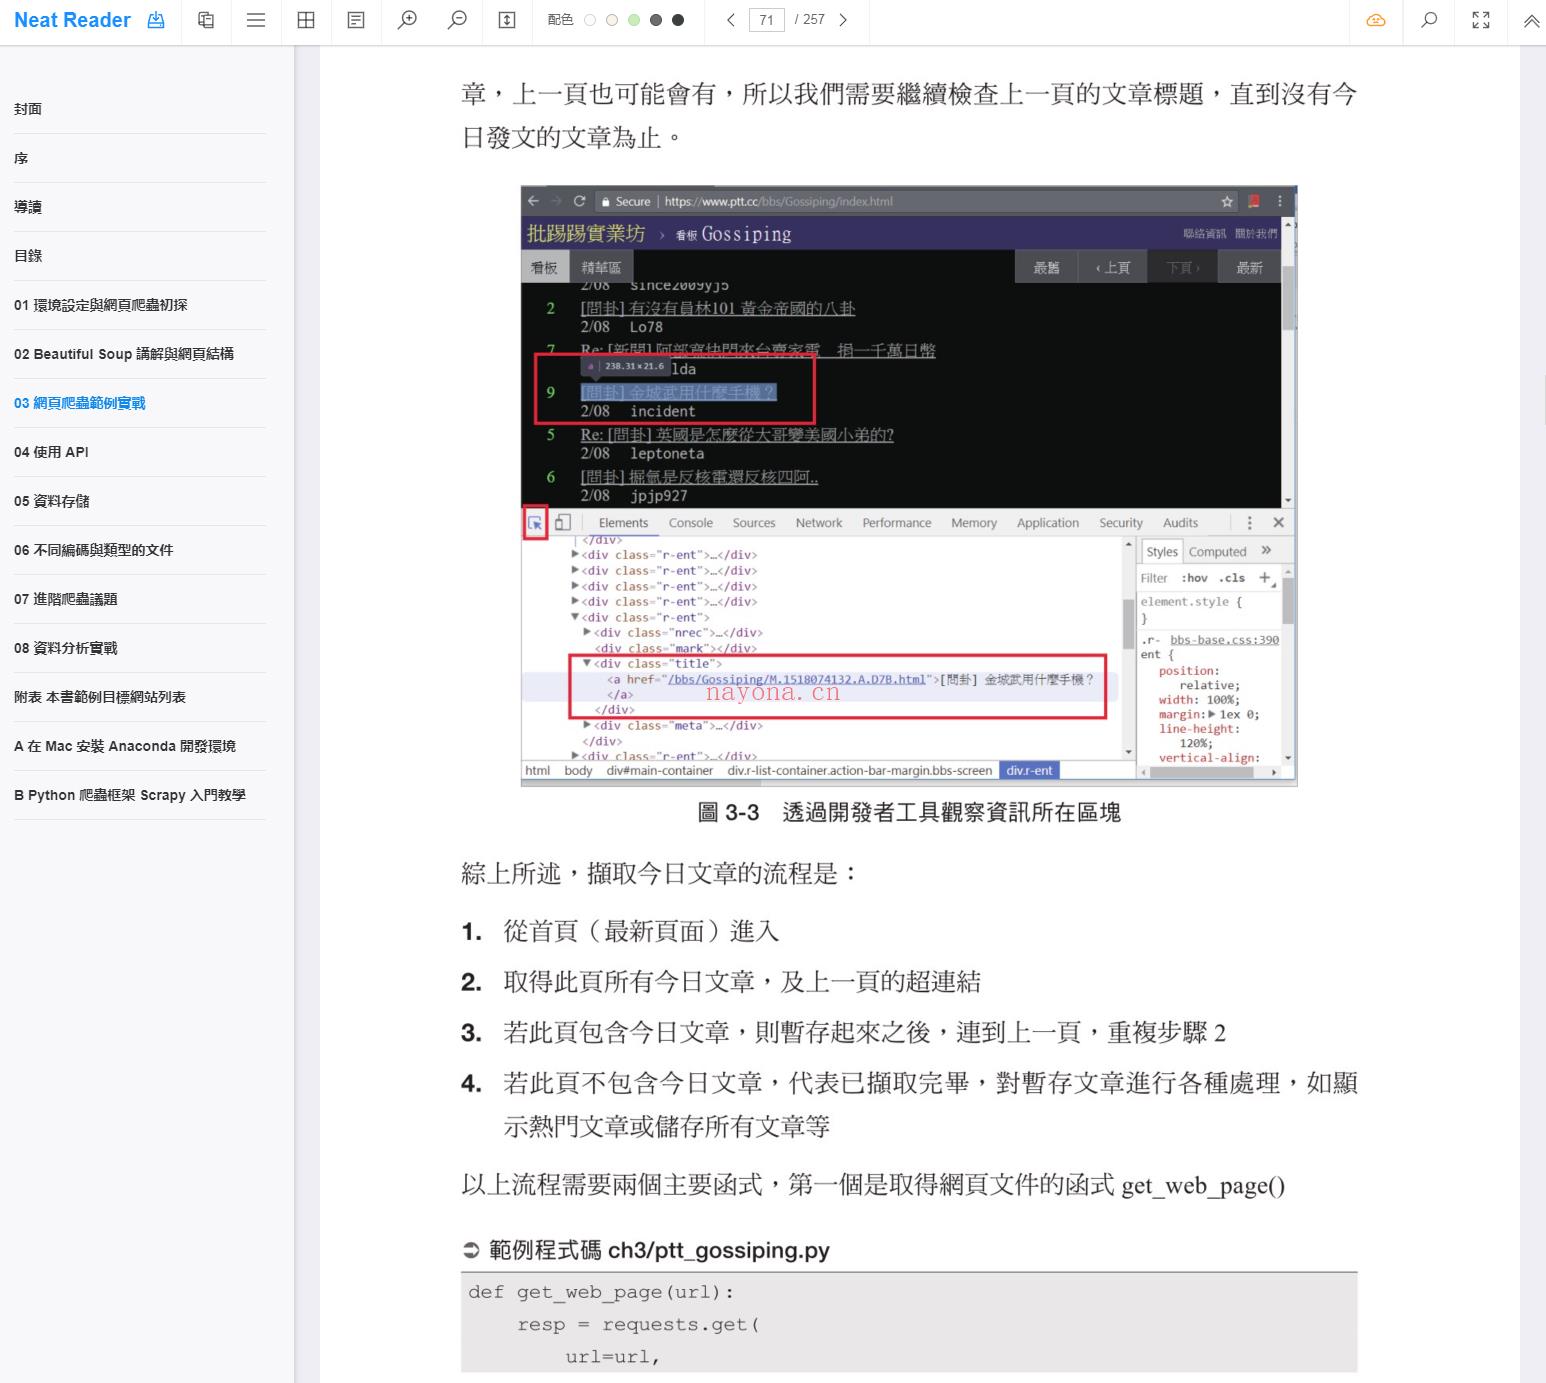Image resolution: width=1546 pixels, height=1383 pixels.
Task: Go to the next page with right arrow
Action: click(843, 20)
